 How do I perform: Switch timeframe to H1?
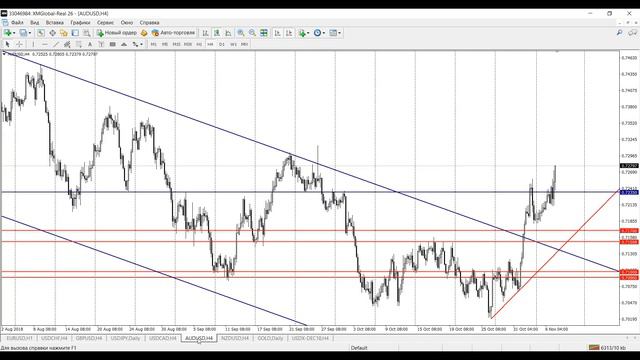click(x=199, y=44)
